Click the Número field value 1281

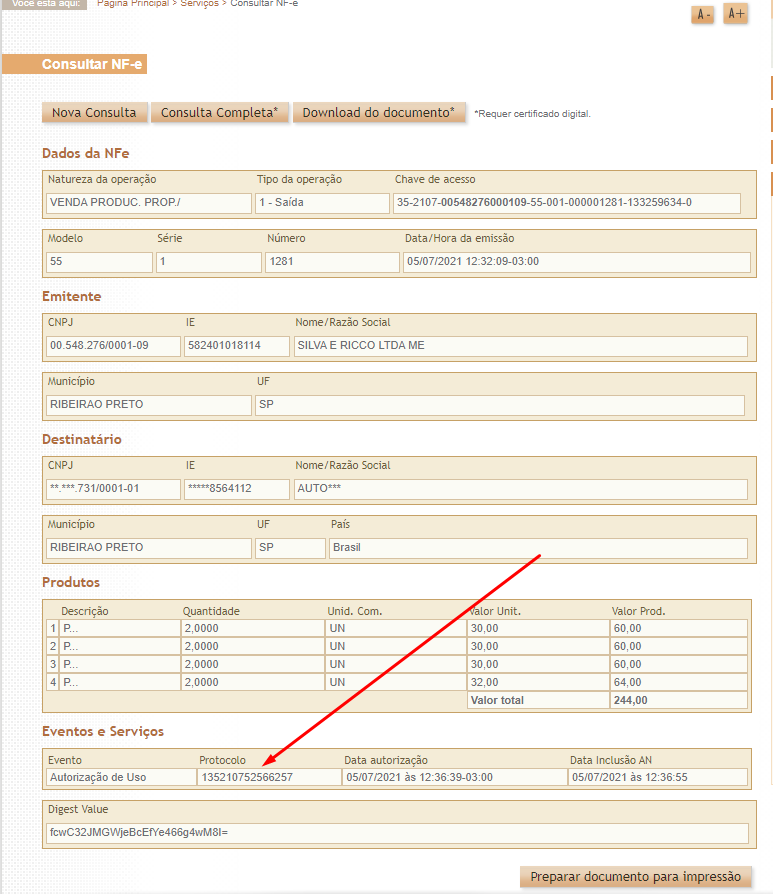pos(332,262)
